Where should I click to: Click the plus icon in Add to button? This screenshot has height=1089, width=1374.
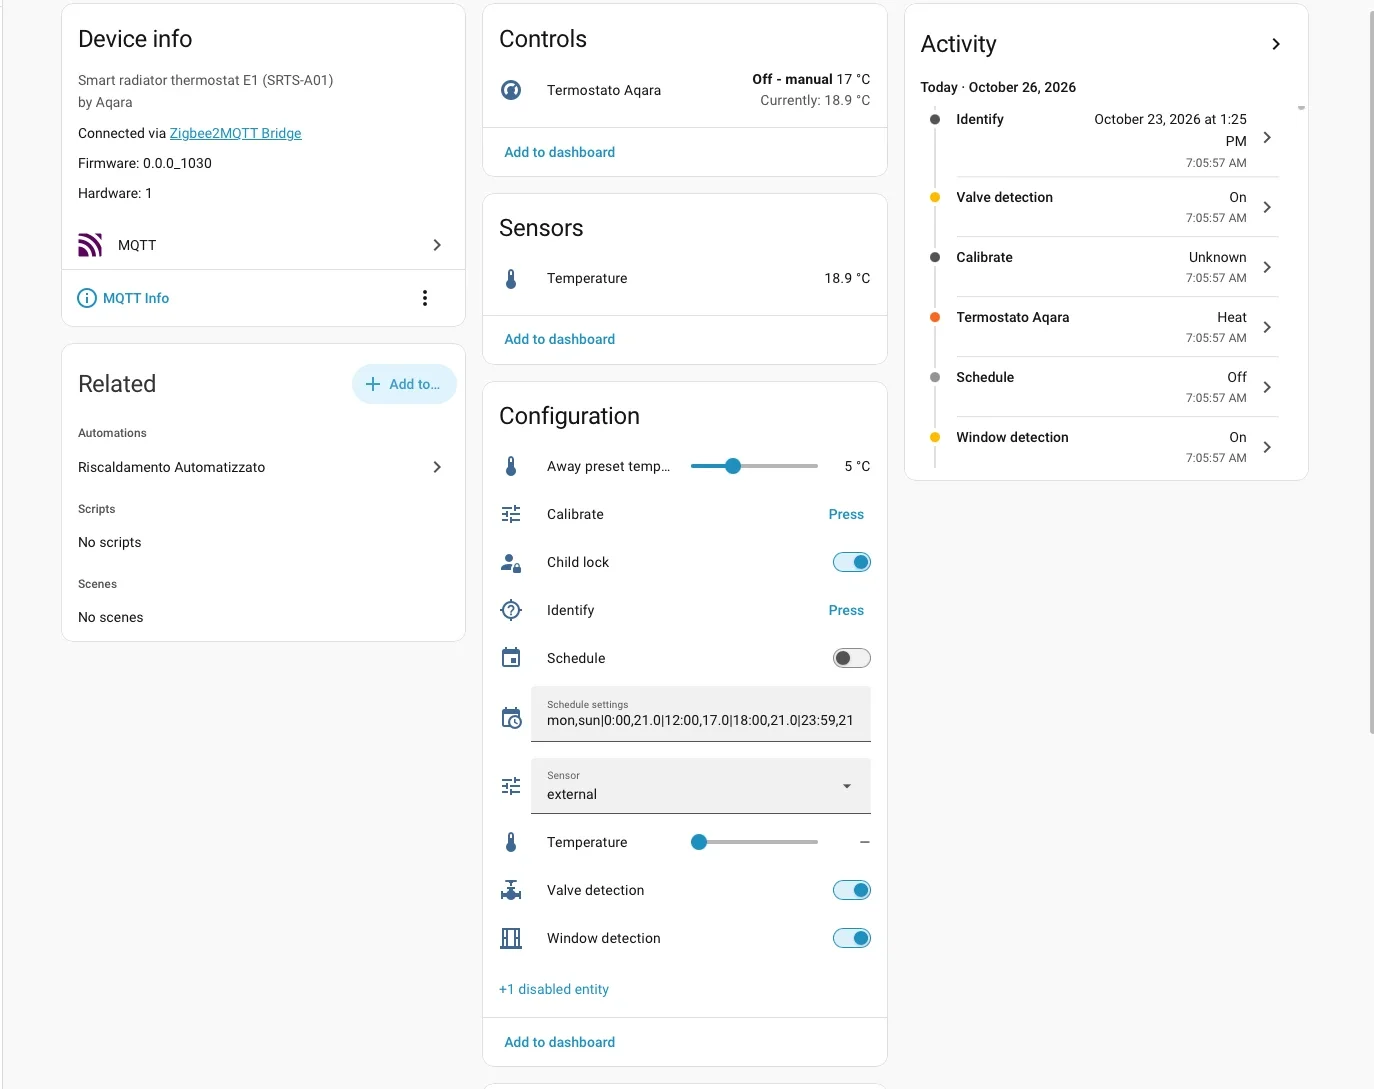[x=373, y=384]
